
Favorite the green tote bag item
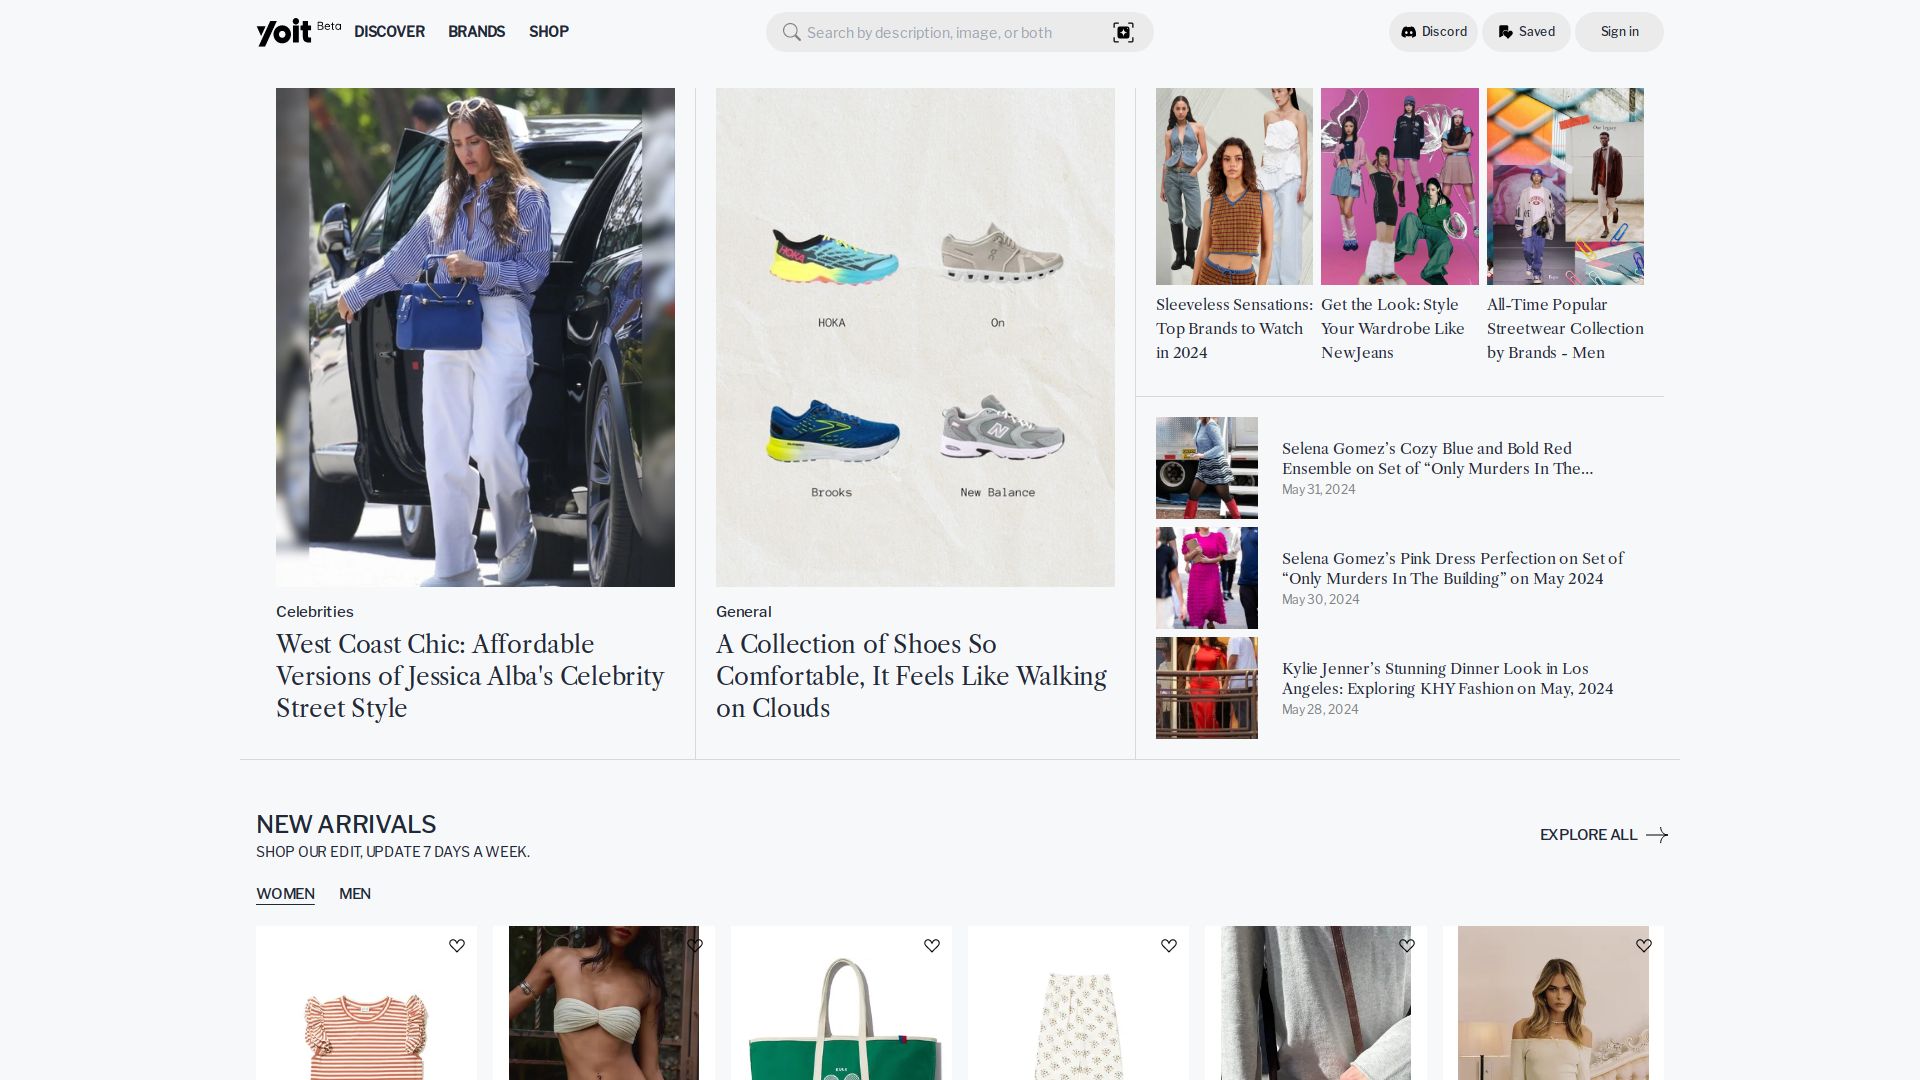click(x=932, y=946)
